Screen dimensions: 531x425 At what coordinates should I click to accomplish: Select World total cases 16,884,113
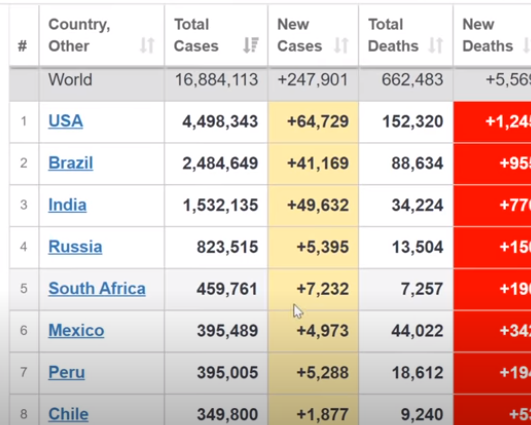pyautogui.click(x=216, y=80)
